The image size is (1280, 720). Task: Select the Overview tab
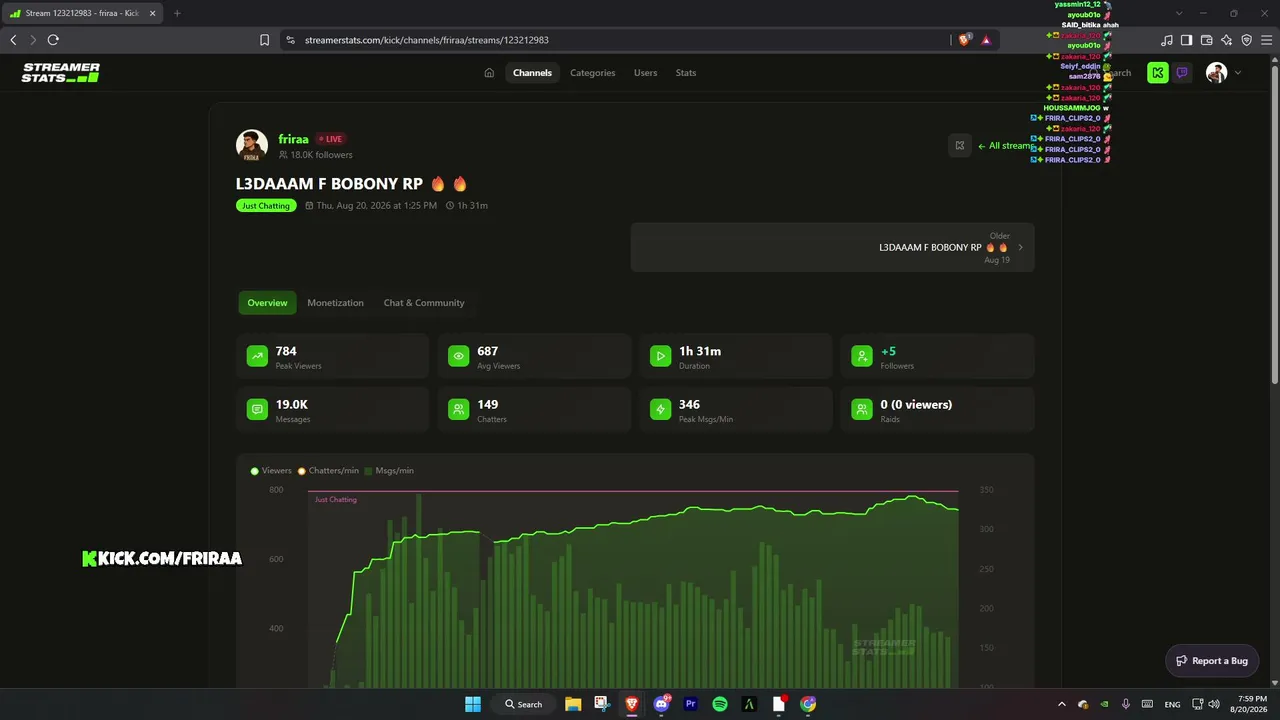click(x=267, y=303)
